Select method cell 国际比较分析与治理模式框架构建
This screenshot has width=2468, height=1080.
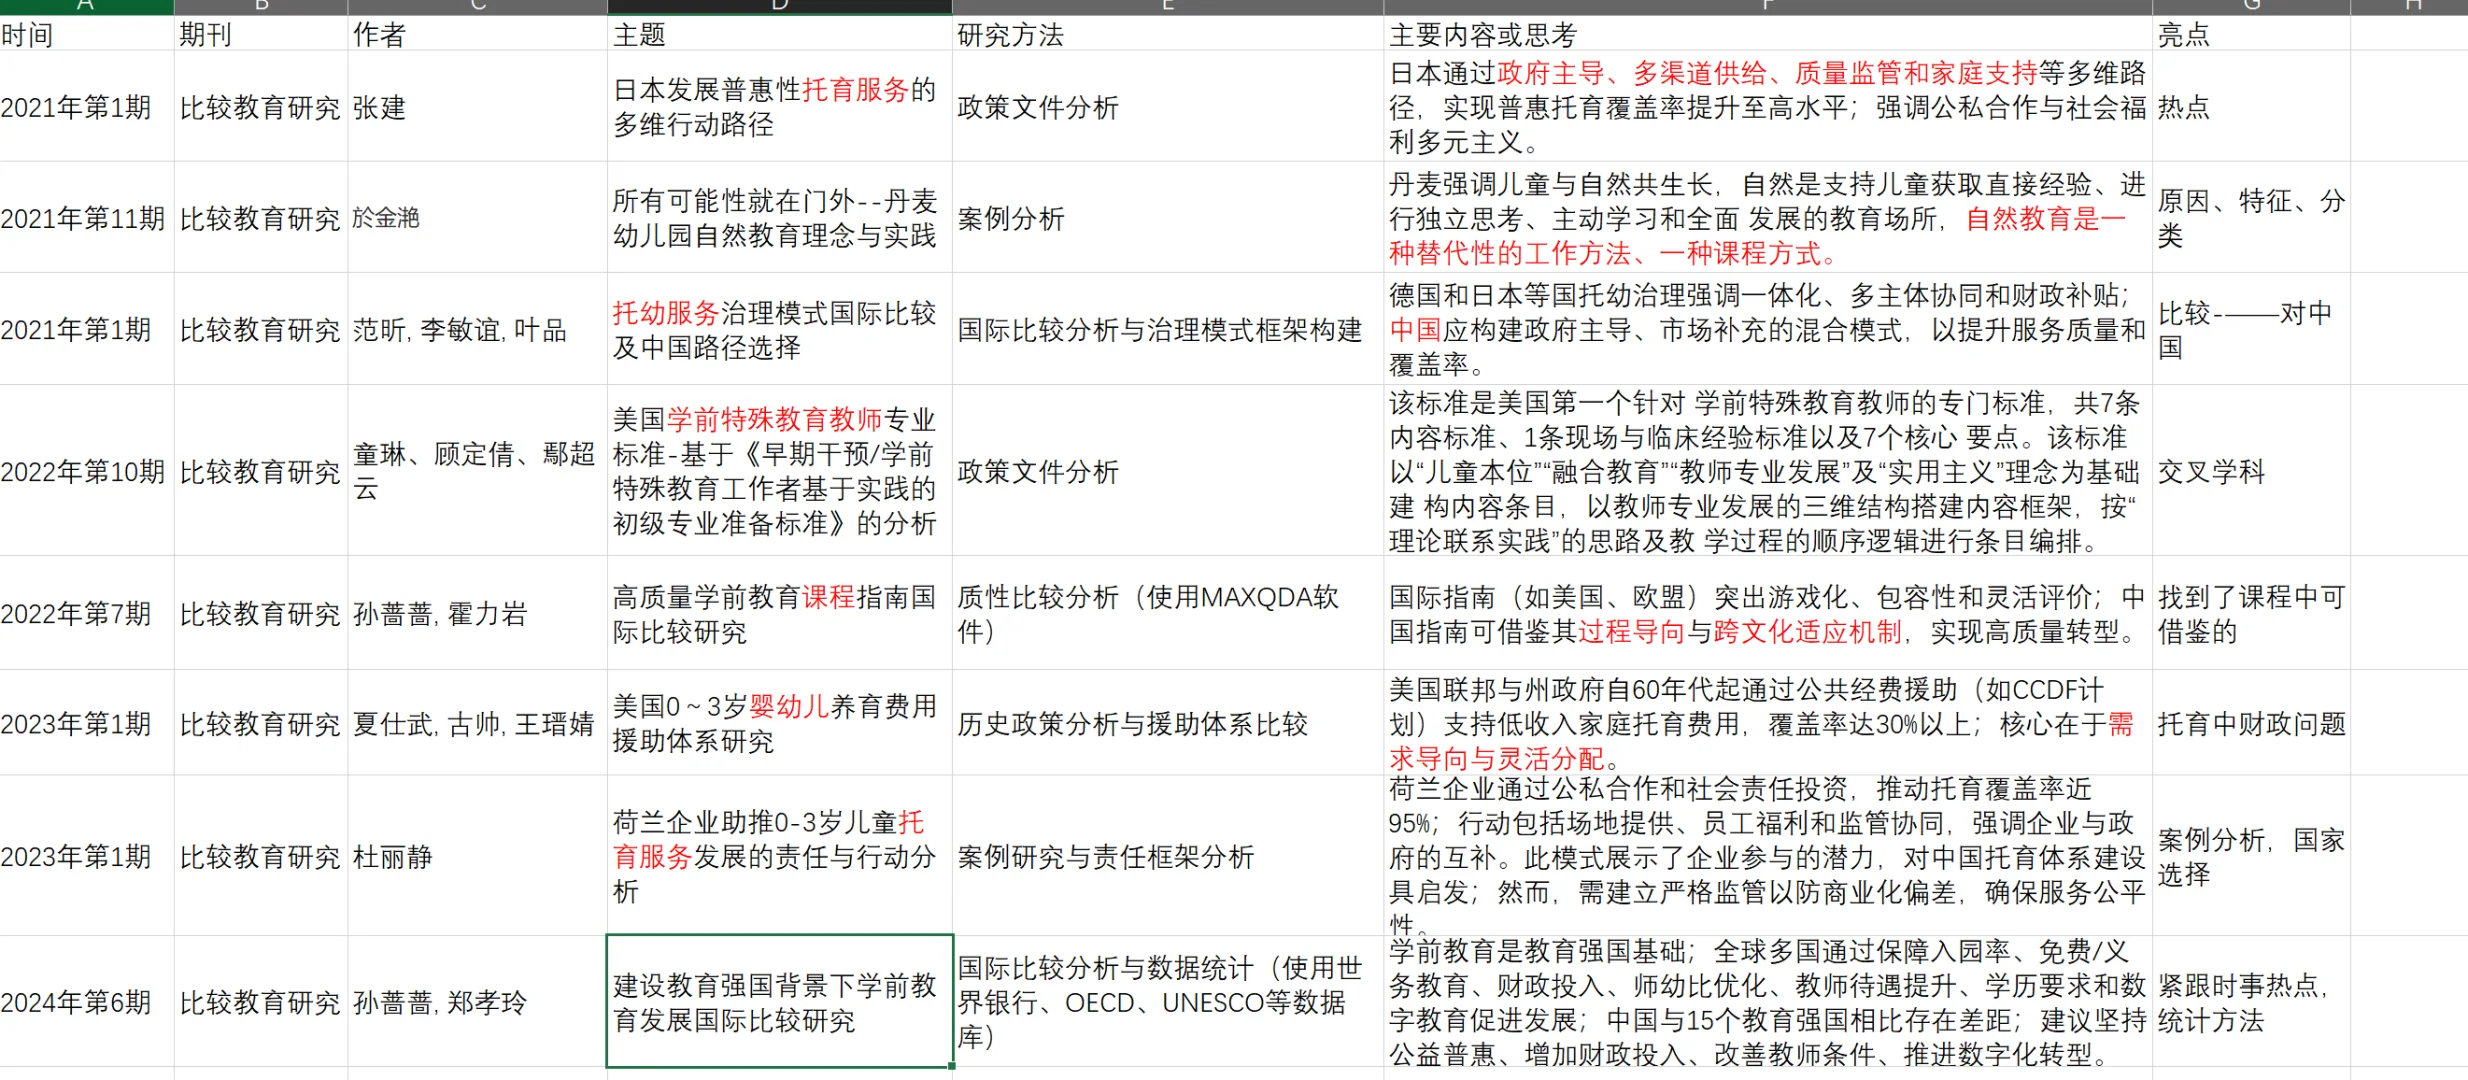pyautogui.click(x=1167, y=329)
